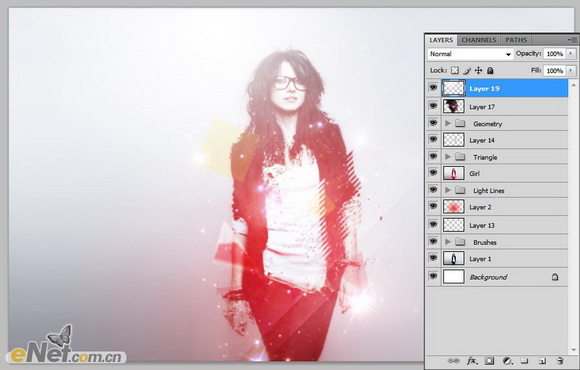Image resolution: width=580 pixels, height=370 pixels.
Task: Click the link layers chain icon
Action: pos(453,361)
